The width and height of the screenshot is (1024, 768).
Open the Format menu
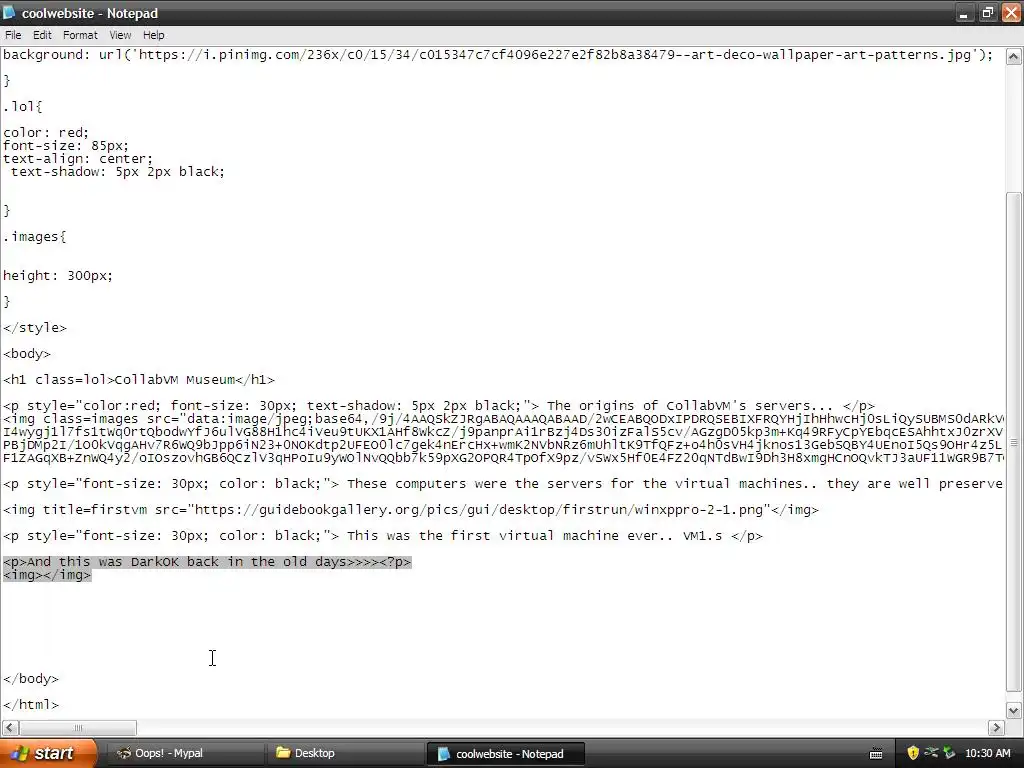pyautogui.click(x=80, y=35)
